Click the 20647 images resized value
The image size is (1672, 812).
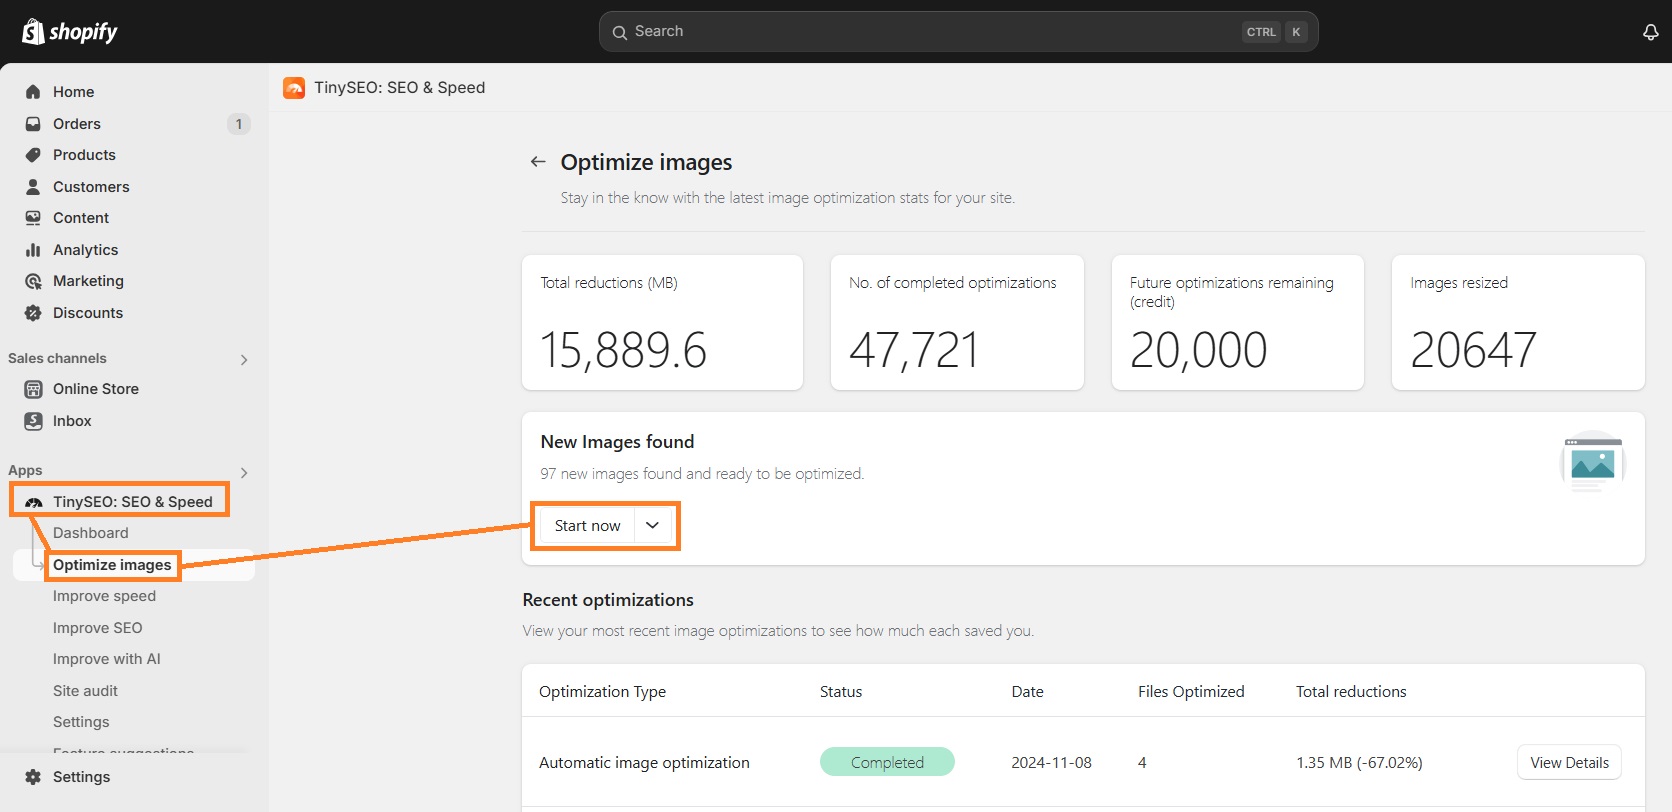pyautogui.click(x=1473, y=350)
